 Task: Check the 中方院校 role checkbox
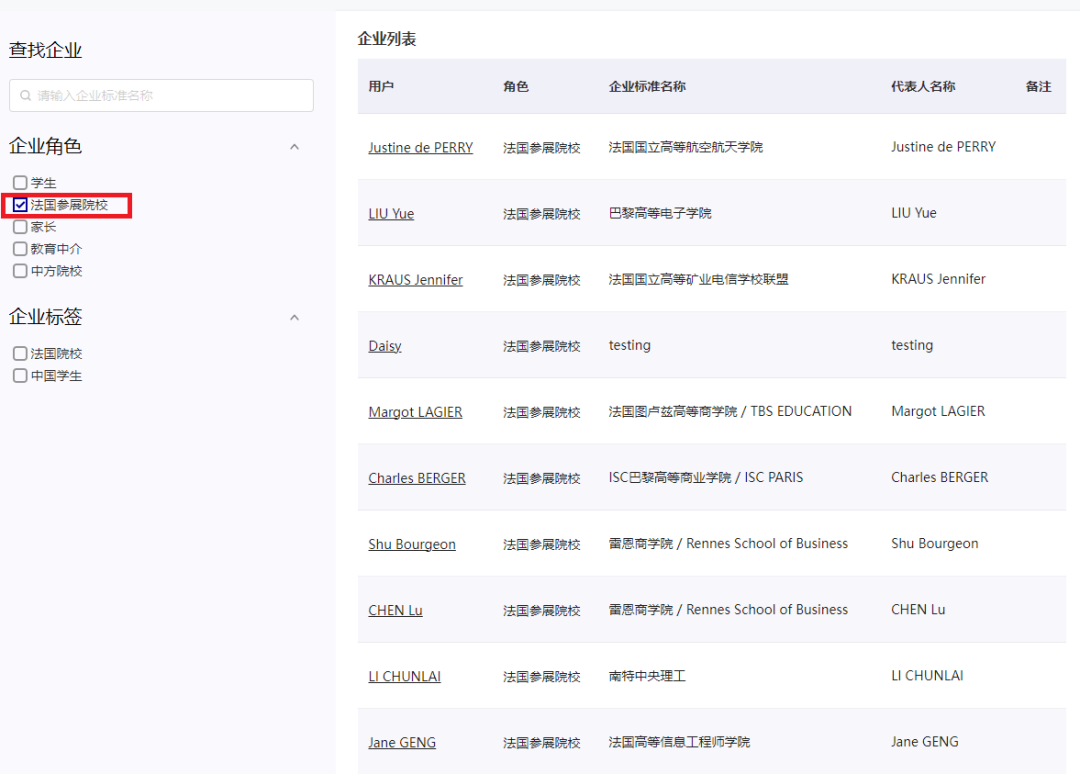(20, 271)
